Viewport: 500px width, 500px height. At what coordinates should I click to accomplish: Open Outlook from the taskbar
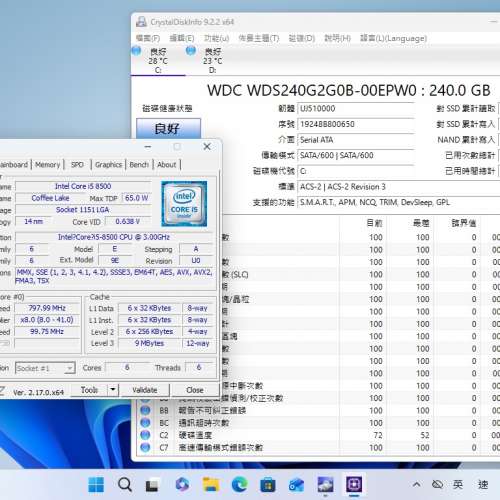(296, 484)
